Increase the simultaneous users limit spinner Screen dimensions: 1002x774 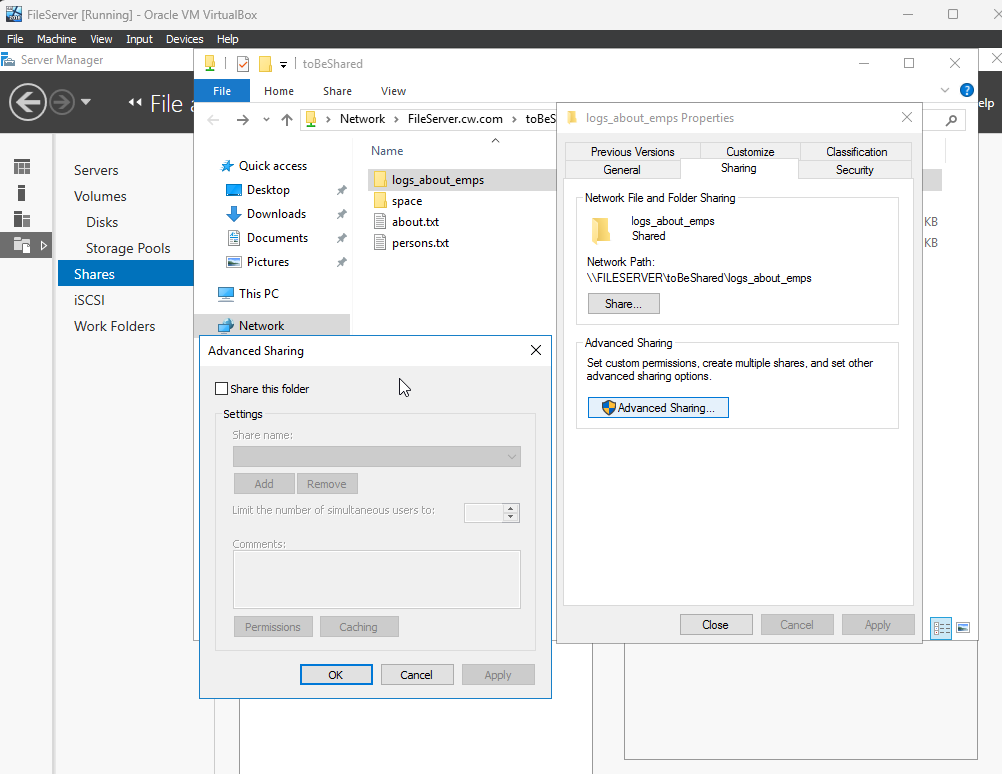tap(511, 509)
